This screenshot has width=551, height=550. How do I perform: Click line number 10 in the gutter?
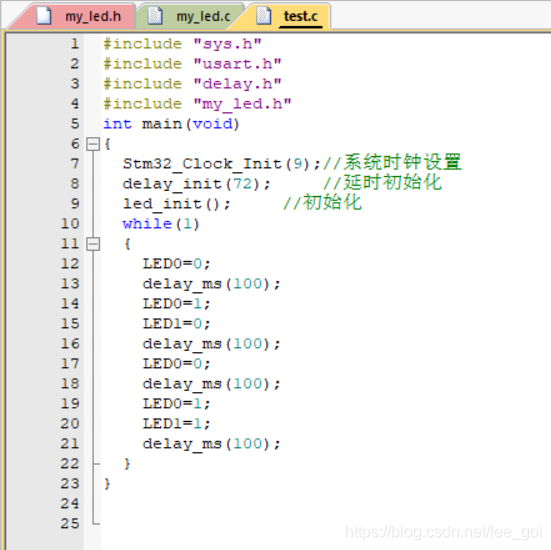click(70, 224)
